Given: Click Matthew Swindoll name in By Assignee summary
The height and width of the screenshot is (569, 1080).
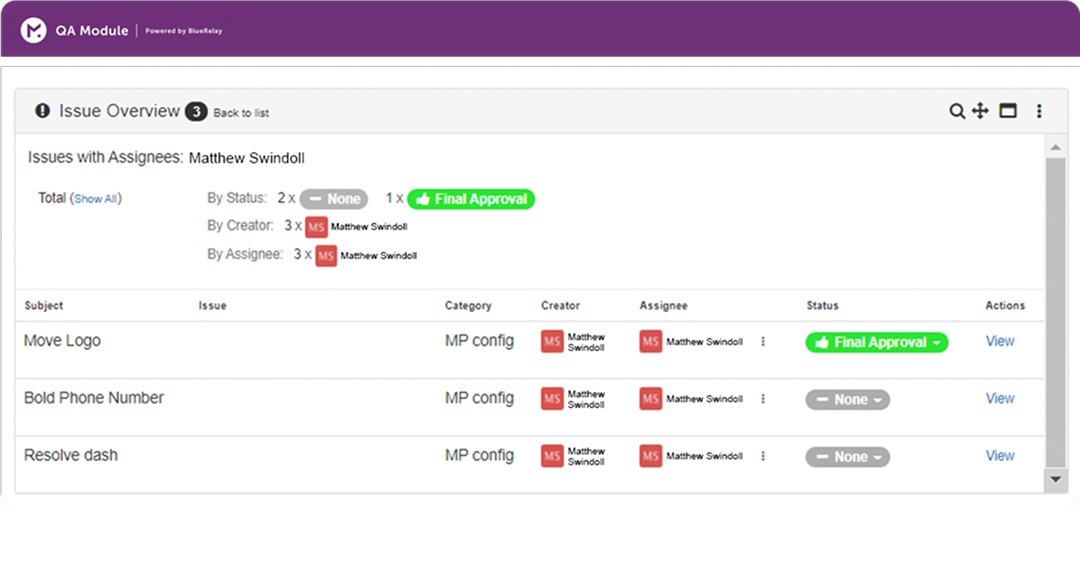Looking at the screenshot, I should pyautogui.click(x=378, y=256).
